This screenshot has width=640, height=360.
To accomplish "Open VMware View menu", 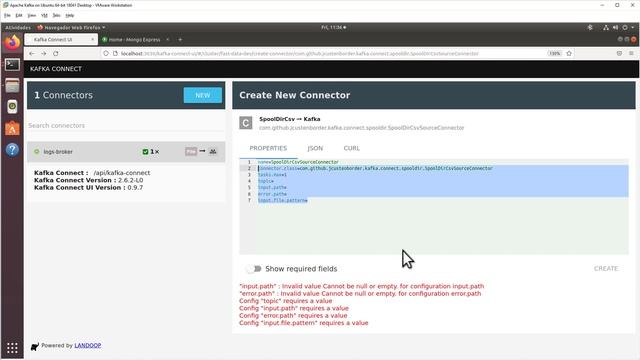I will 31,16.
